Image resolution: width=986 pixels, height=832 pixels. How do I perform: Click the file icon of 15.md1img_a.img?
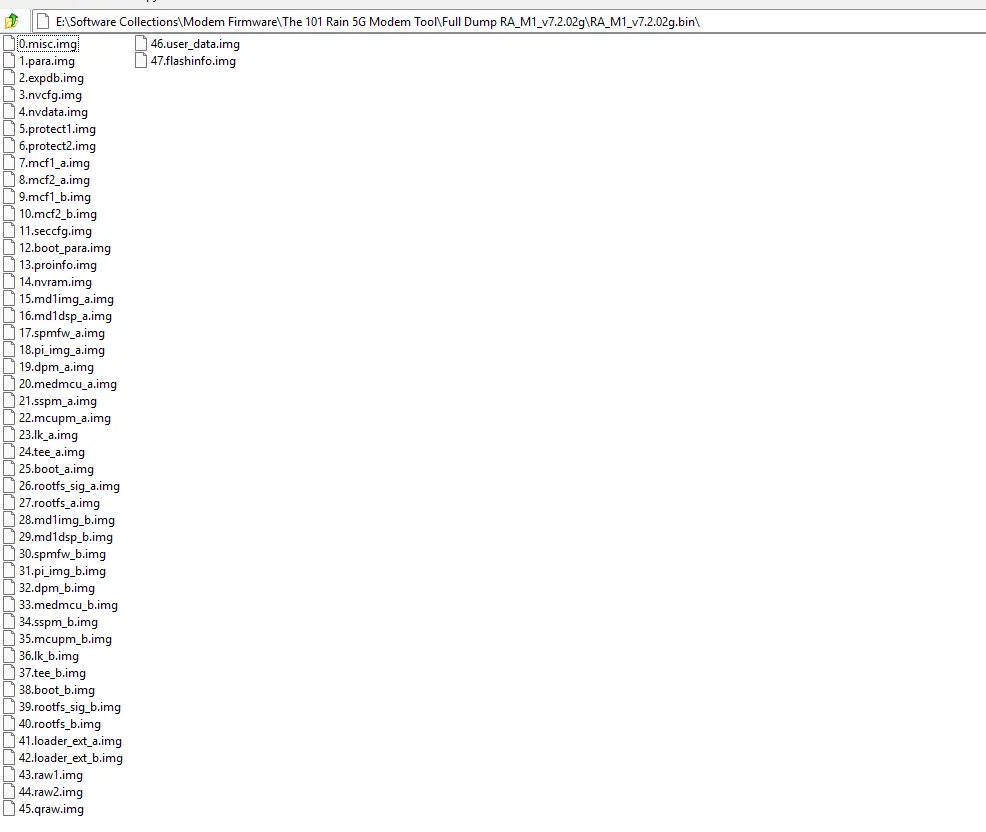pos(9,298)
